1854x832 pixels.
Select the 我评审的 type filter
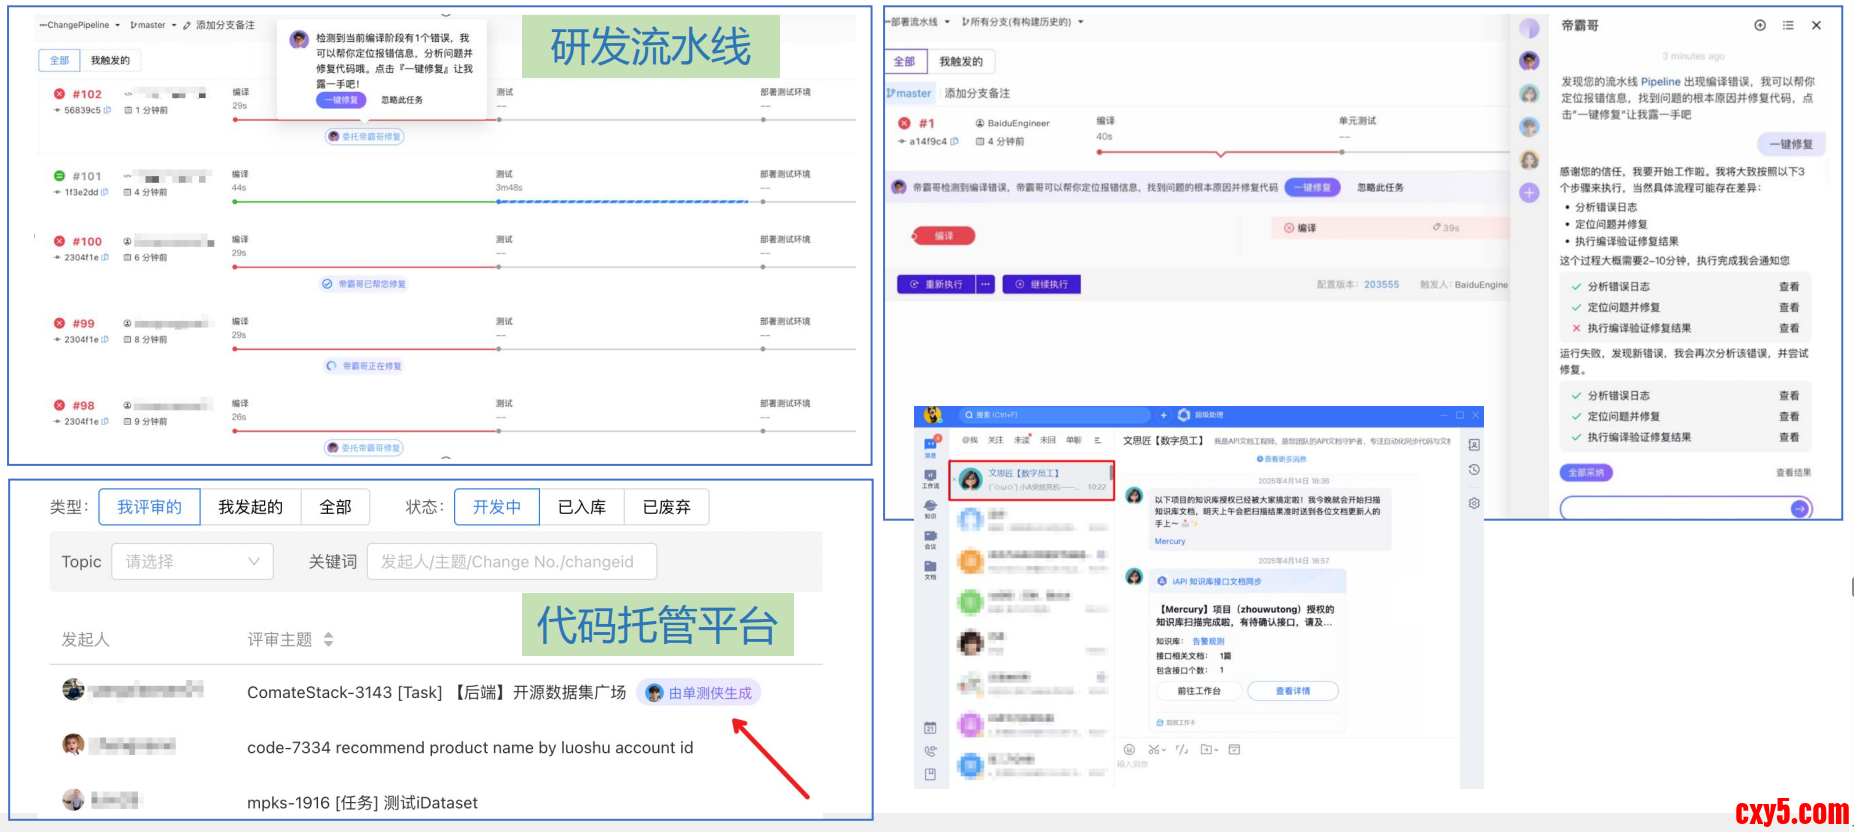[149, 507]
